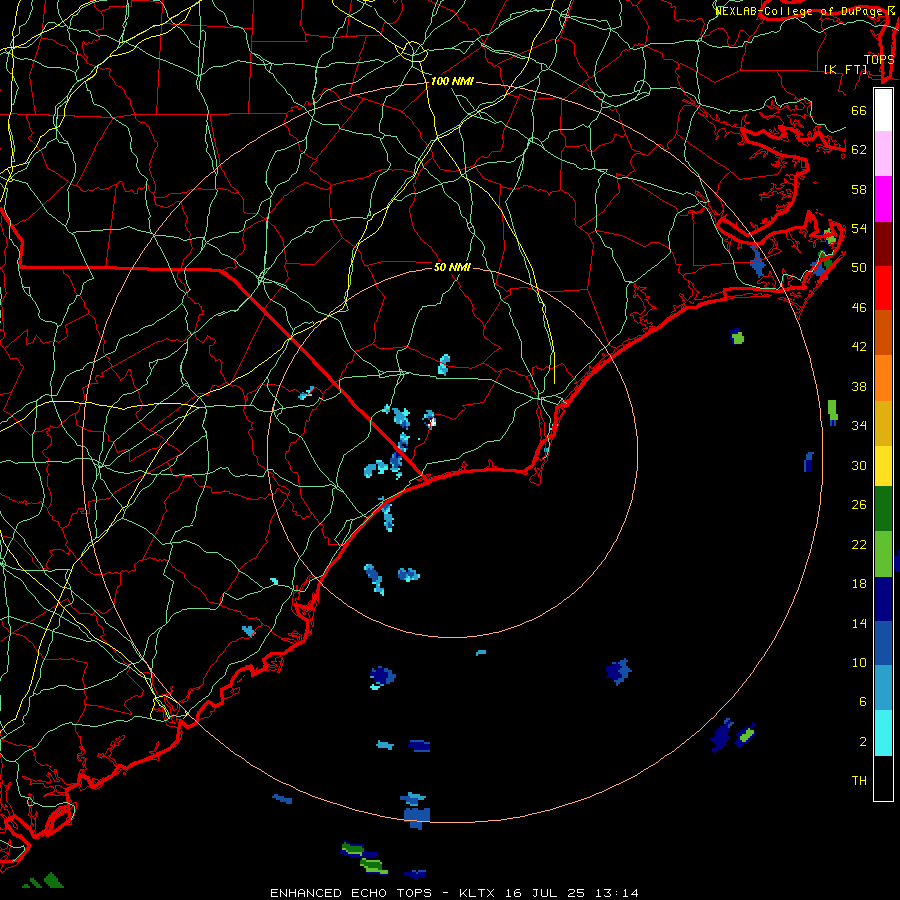Click the medium blue legend swatch
Screen dimensions: 900x900
pyautogui.click(x=883, y=643)
